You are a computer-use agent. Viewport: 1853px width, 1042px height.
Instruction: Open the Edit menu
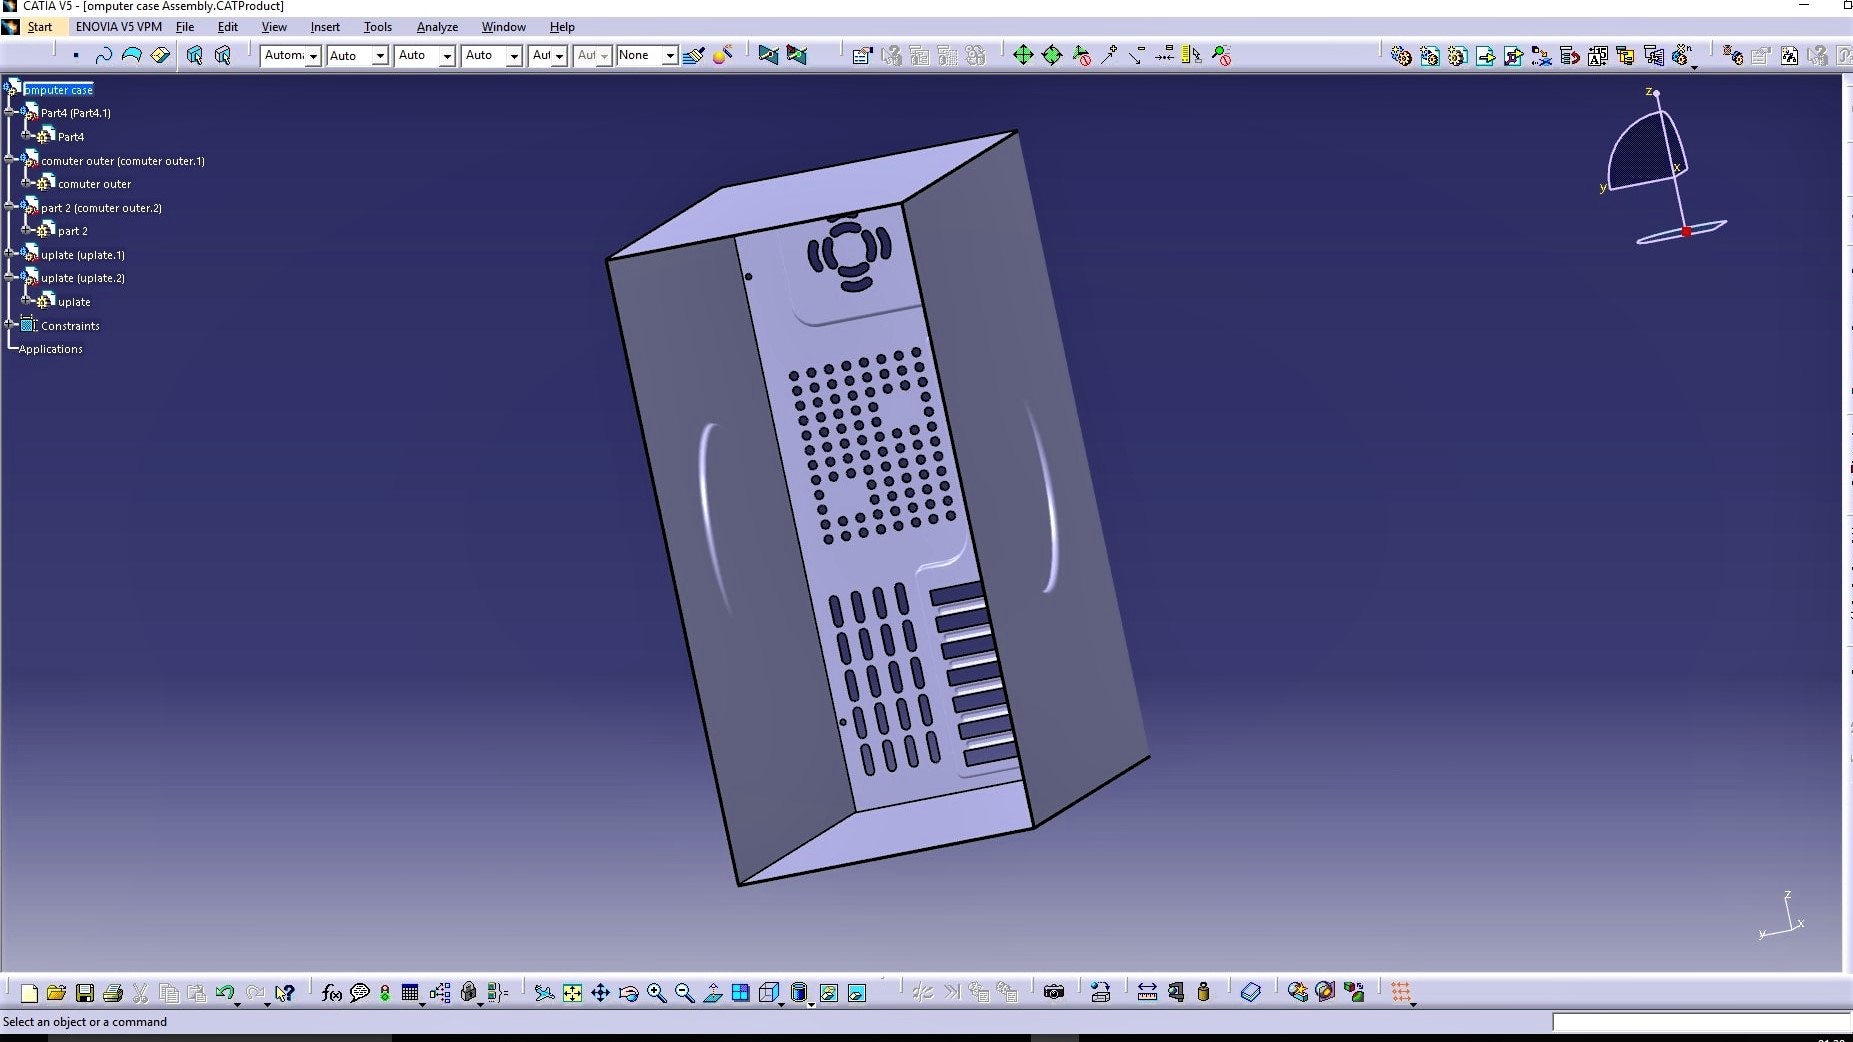point(228,27)
